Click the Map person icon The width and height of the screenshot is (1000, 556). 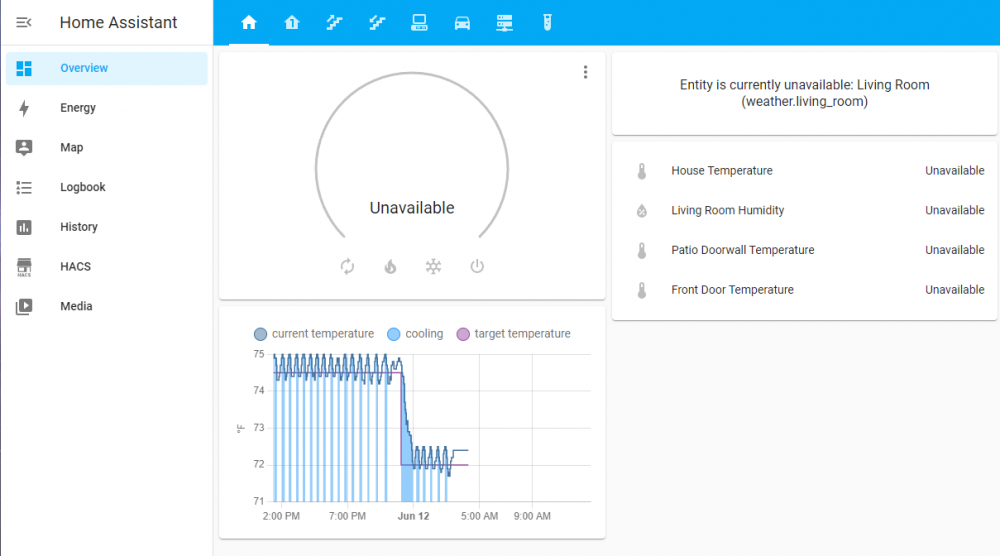click(24, 147)
